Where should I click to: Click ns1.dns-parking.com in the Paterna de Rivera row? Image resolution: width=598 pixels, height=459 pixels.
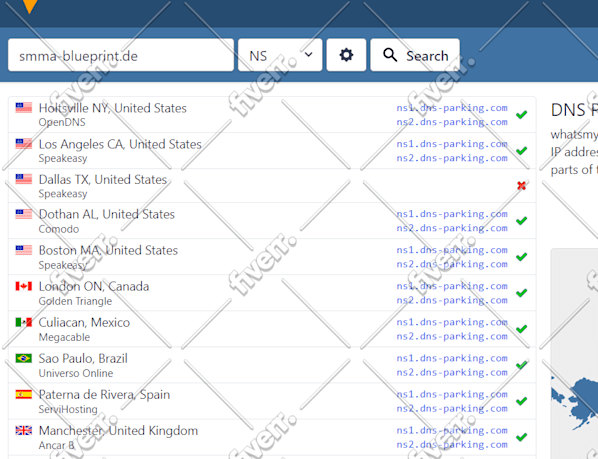[x=452, y=394]
